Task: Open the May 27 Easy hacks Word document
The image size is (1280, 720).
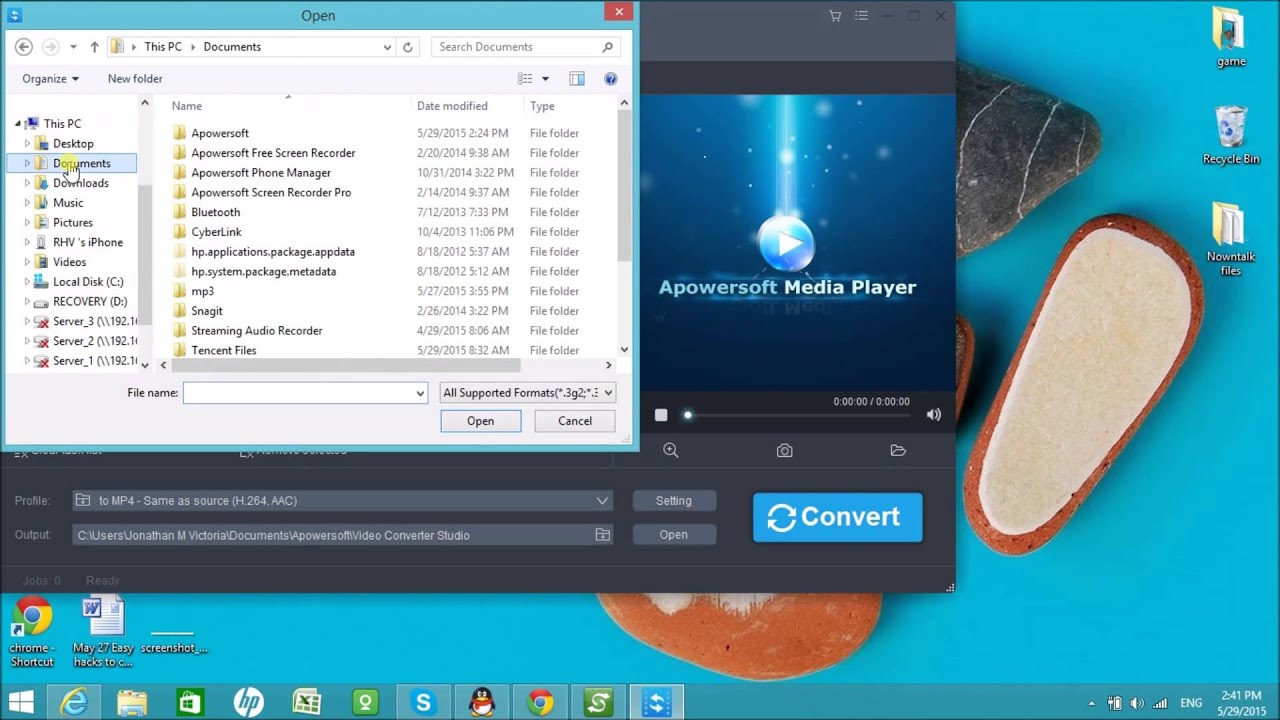Action: (x=103, y=632)
